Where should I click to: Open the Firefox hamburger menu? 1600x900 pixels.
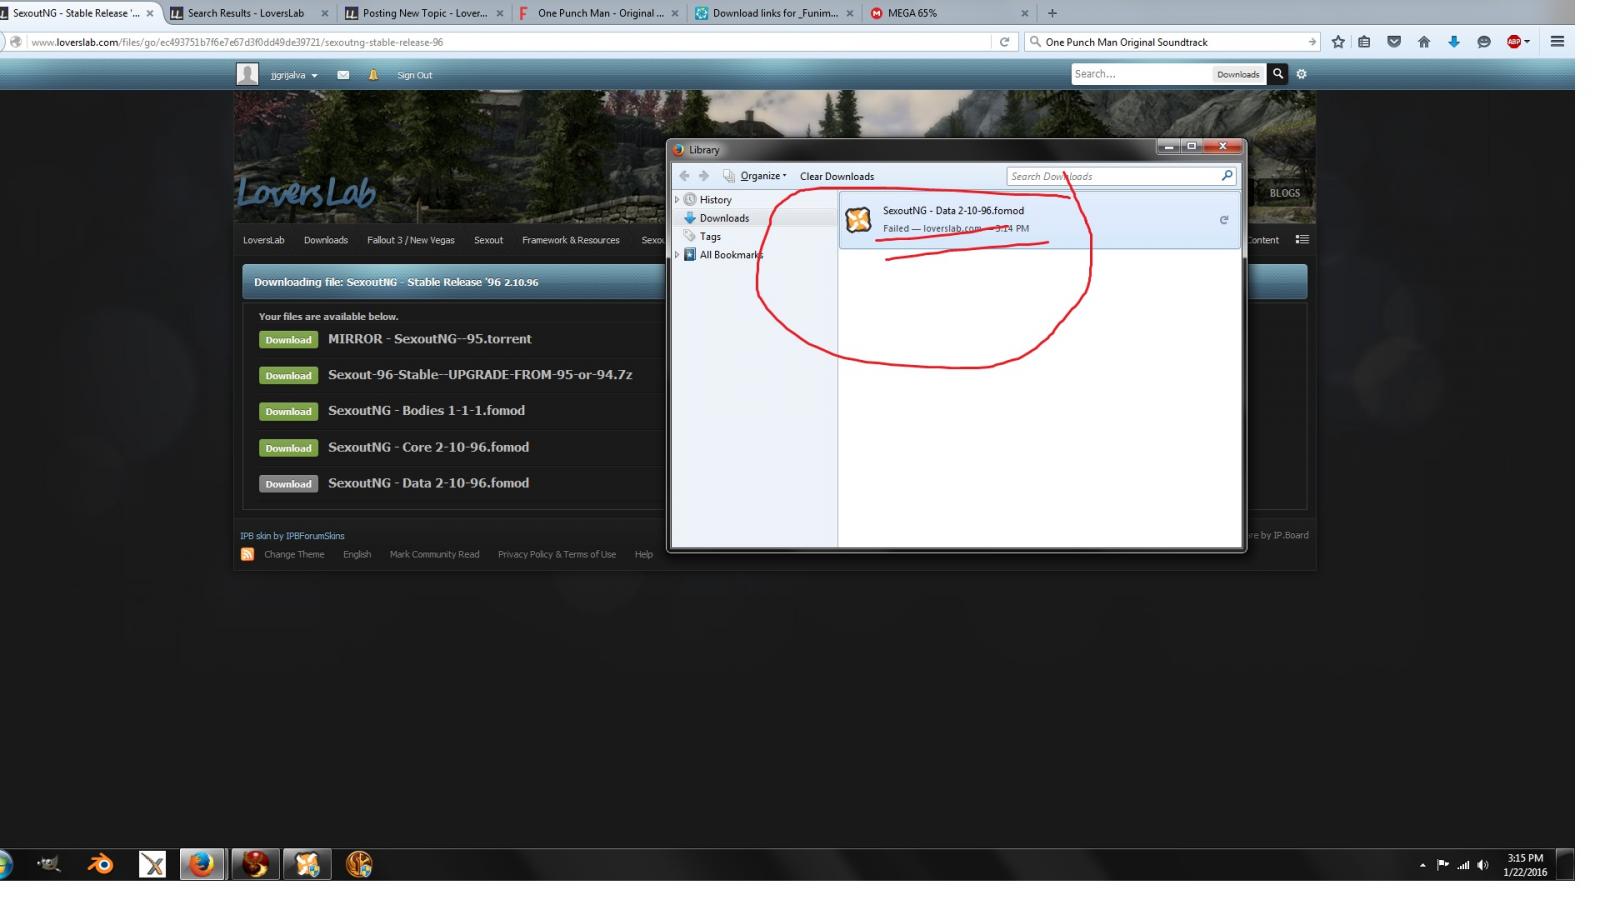[x=1557, y=42]
